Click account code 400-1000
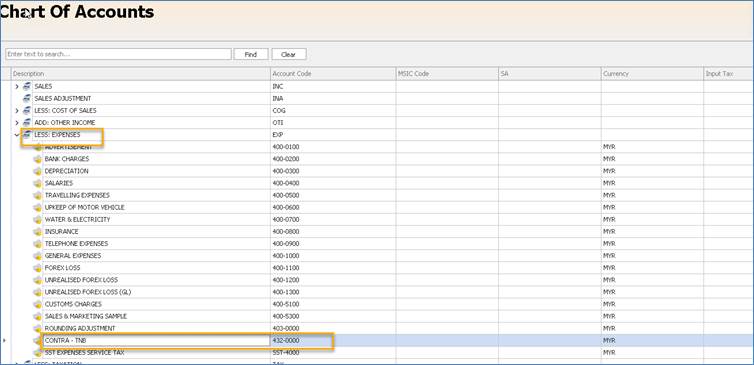The width and height of the screenshot is (754, 365). (286, 256)
